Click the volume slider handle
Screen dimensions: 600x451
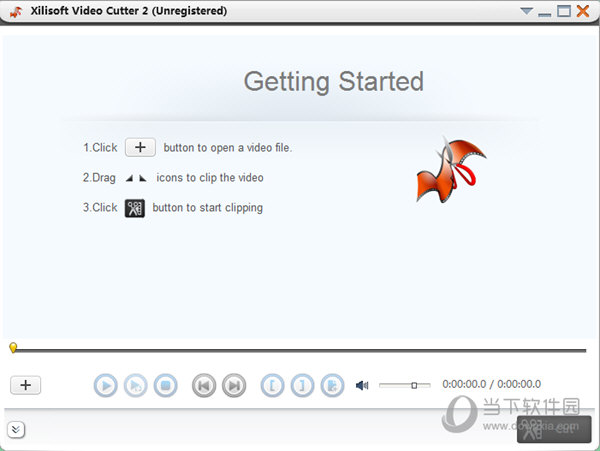click(x=414, y=385)
